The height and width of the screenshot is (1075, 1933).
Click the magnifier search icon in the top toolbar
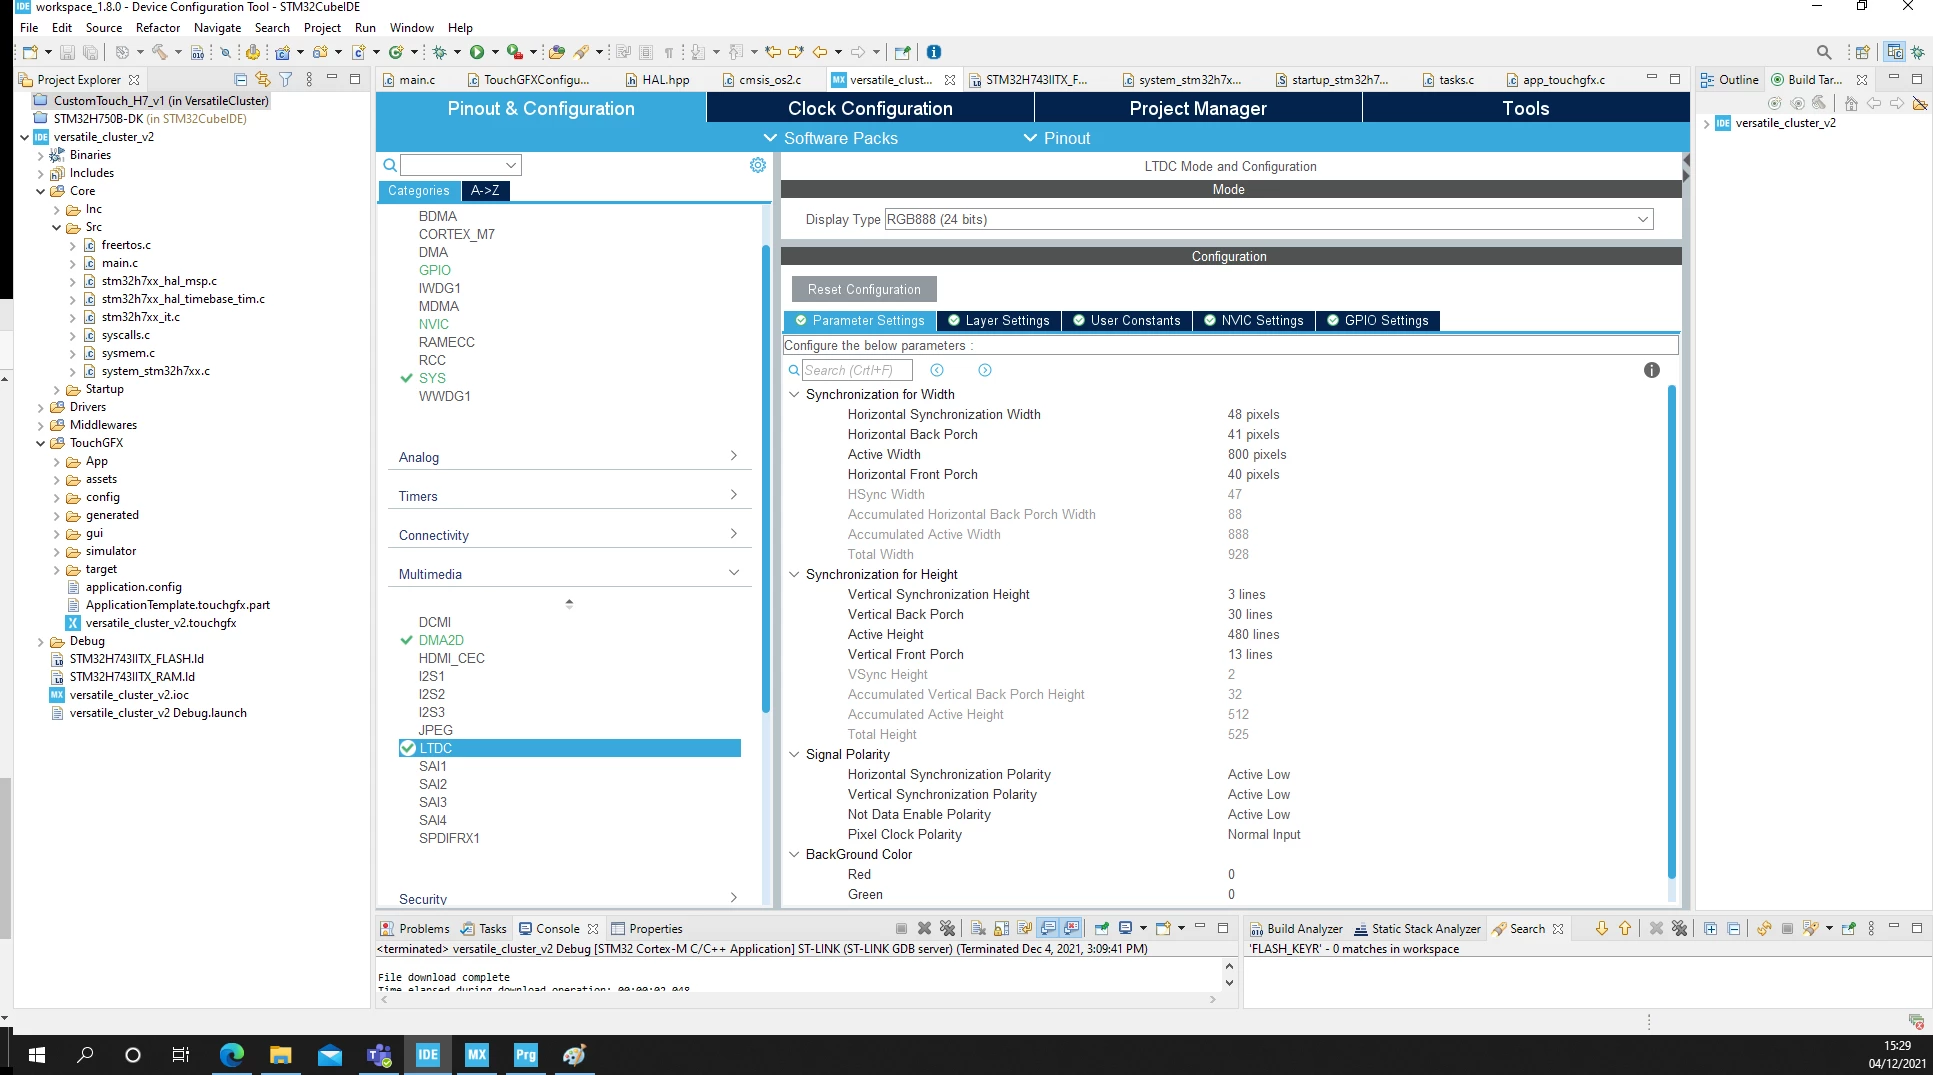click(1824, 52)
